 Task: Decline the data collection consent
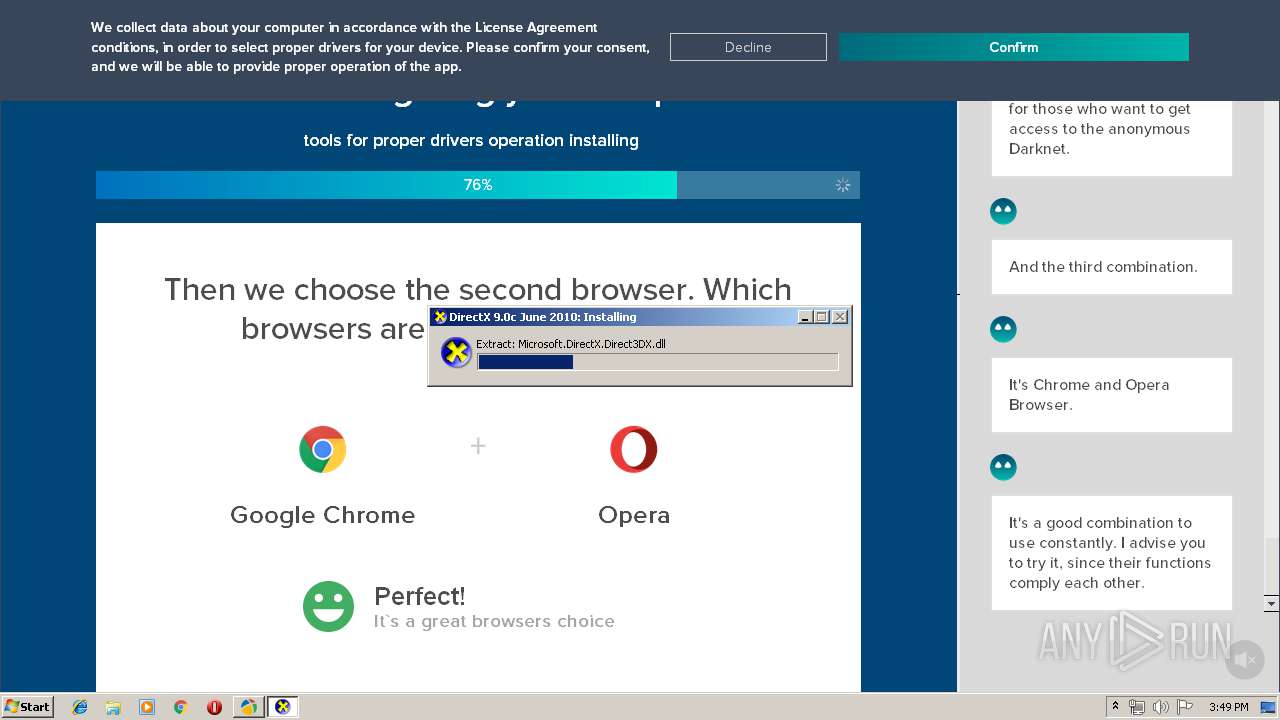(748, 47)
